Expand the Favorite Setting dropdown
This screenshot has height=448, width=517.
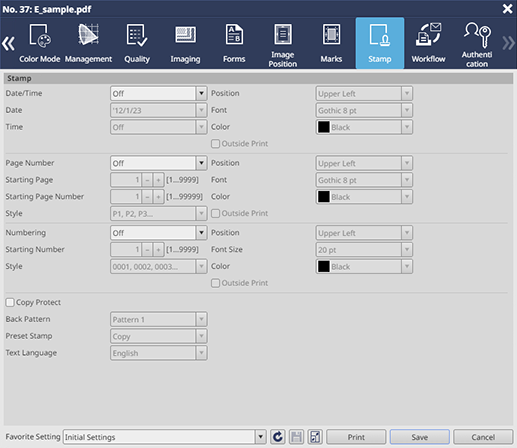pyautogui.click(x=261, y=437)
